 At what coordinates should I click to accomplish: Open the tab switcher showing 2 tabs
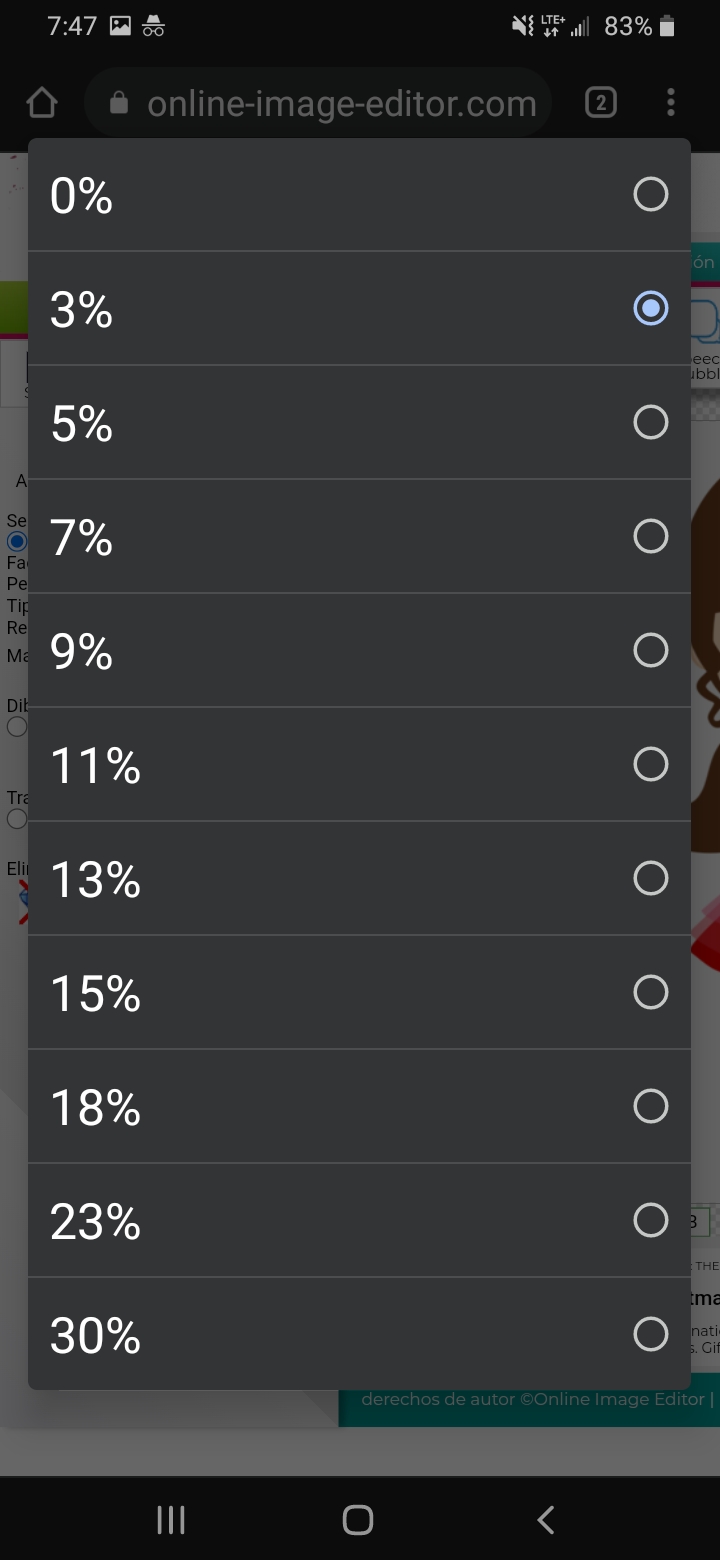[600, 103]
